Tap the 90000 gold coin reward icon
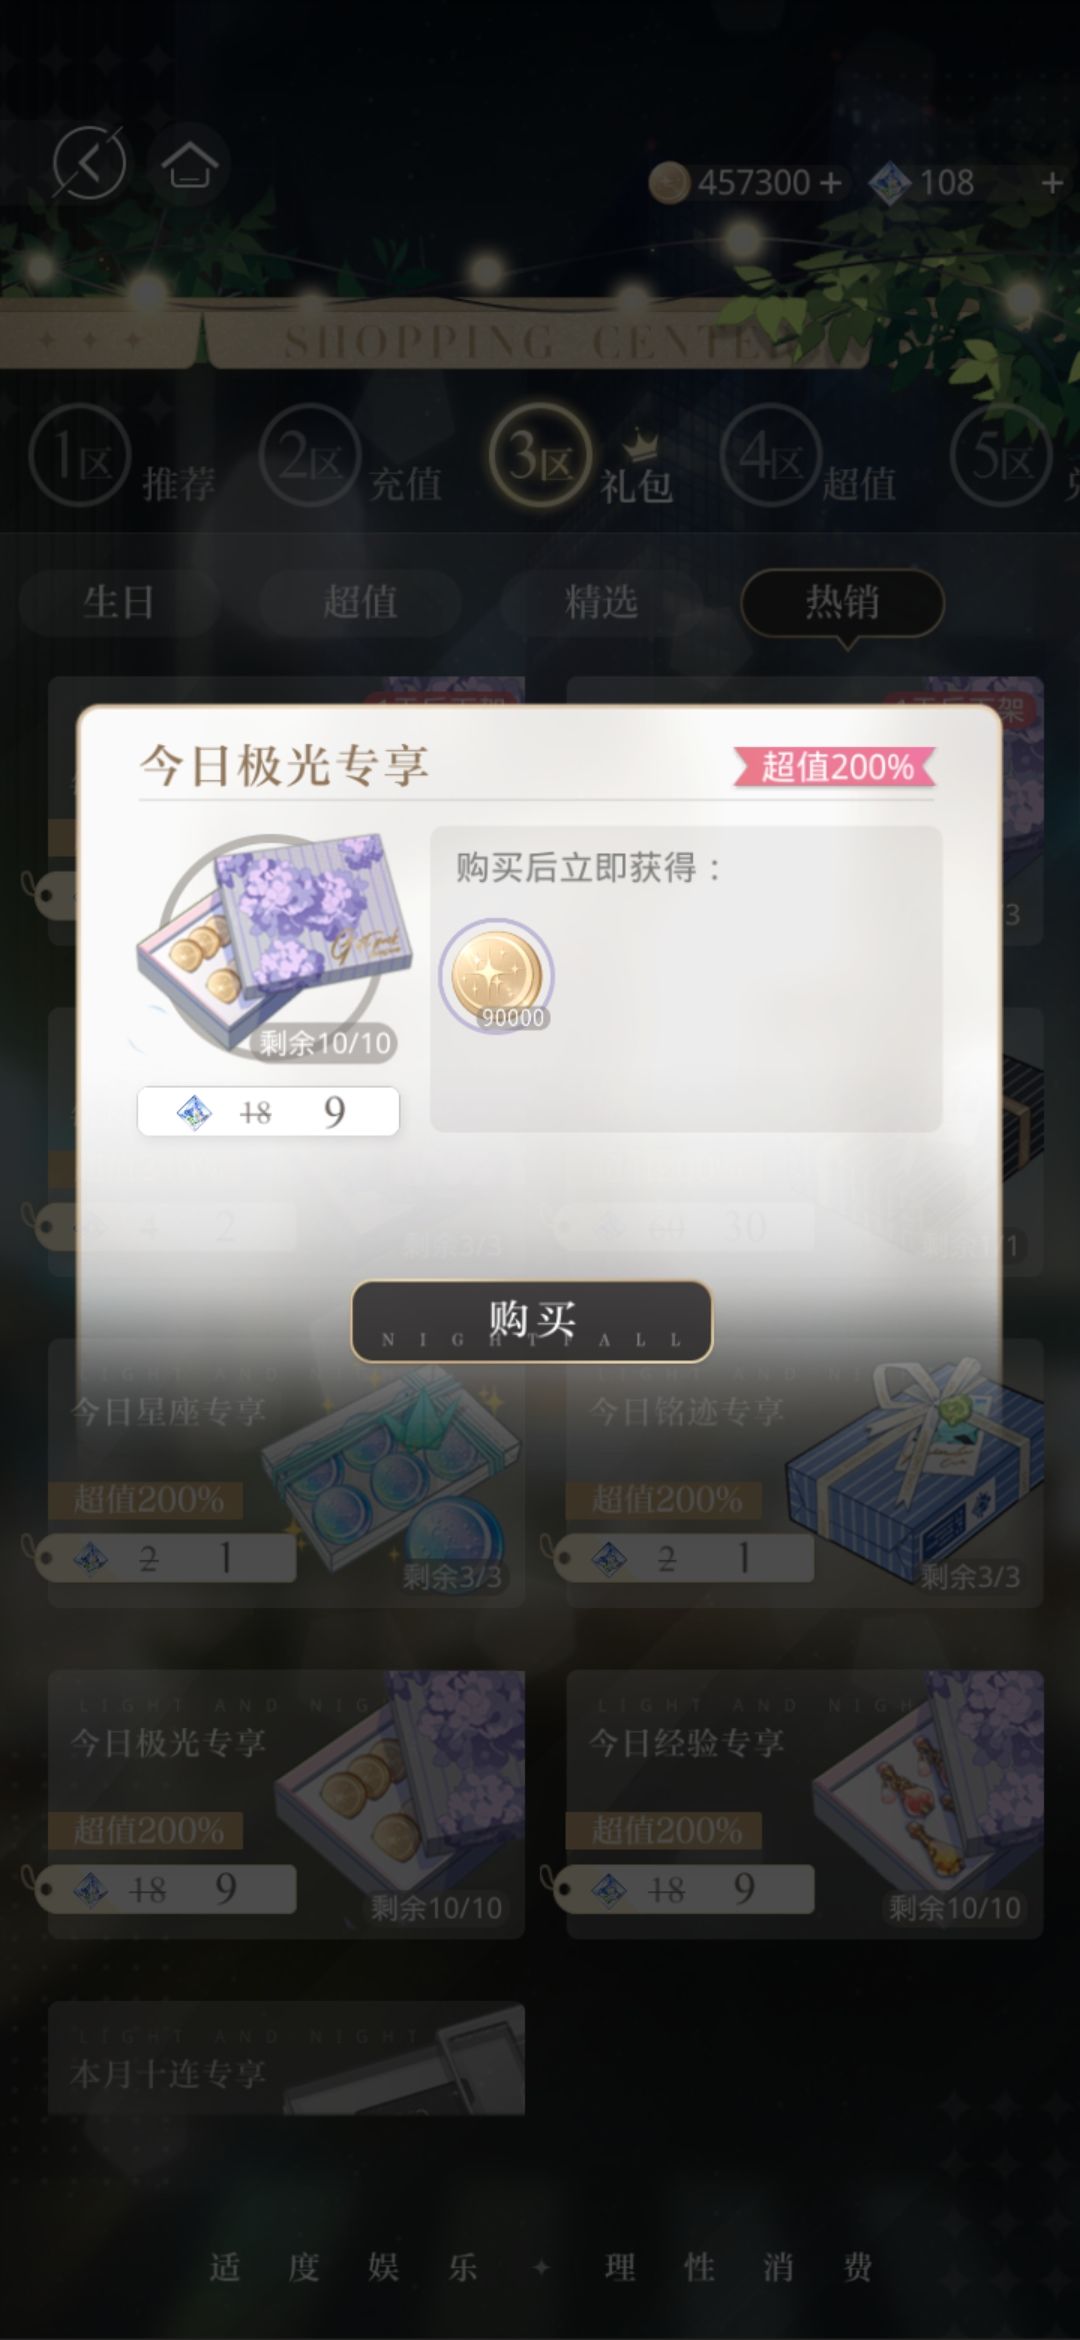1080x2340 pixels. click(x=496, y=975)
